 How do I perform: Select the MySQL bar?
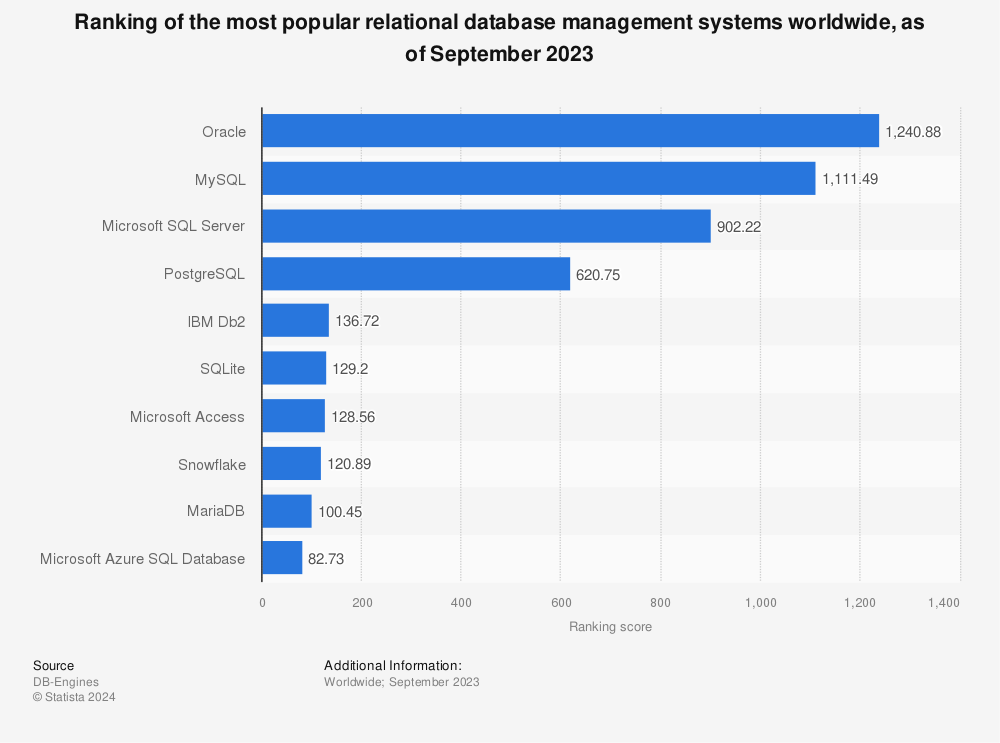click(539, 179)
